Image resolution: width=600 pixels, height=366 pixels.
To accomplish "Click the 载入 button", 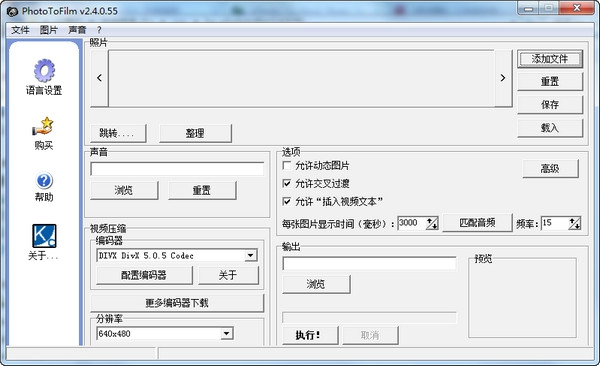I will [550, 128].
